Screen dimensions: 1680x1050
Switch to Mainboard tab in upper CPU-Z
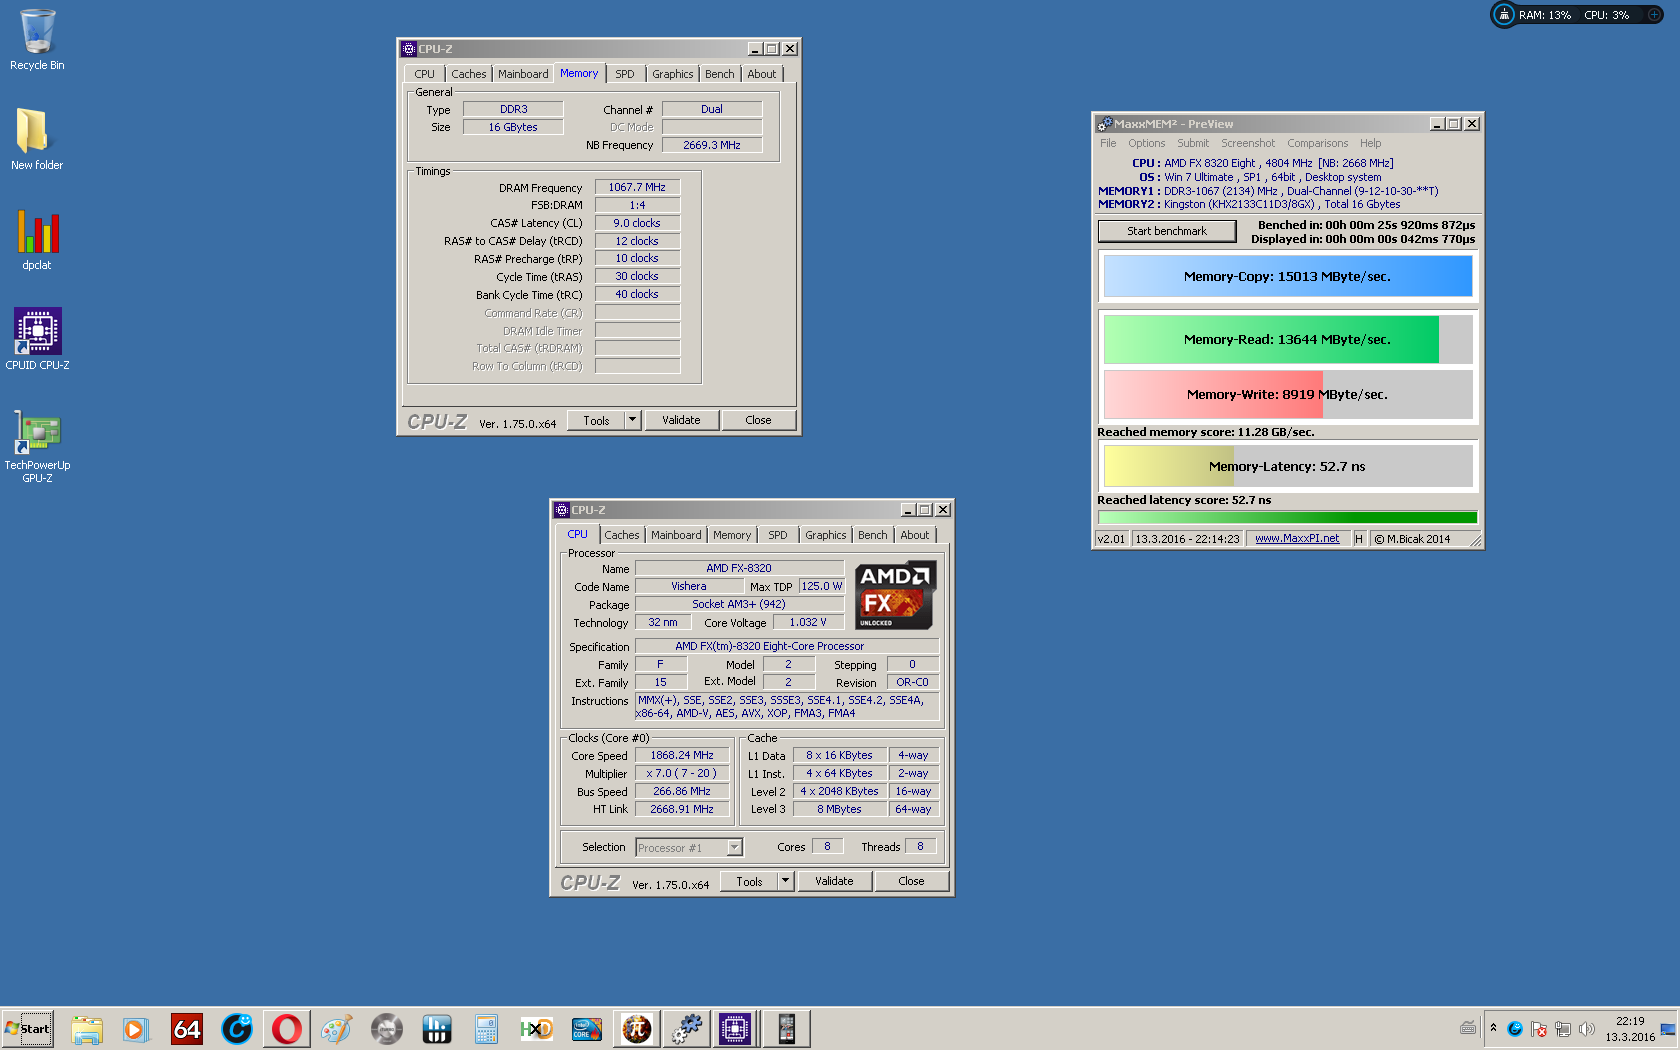pos(523,74)
